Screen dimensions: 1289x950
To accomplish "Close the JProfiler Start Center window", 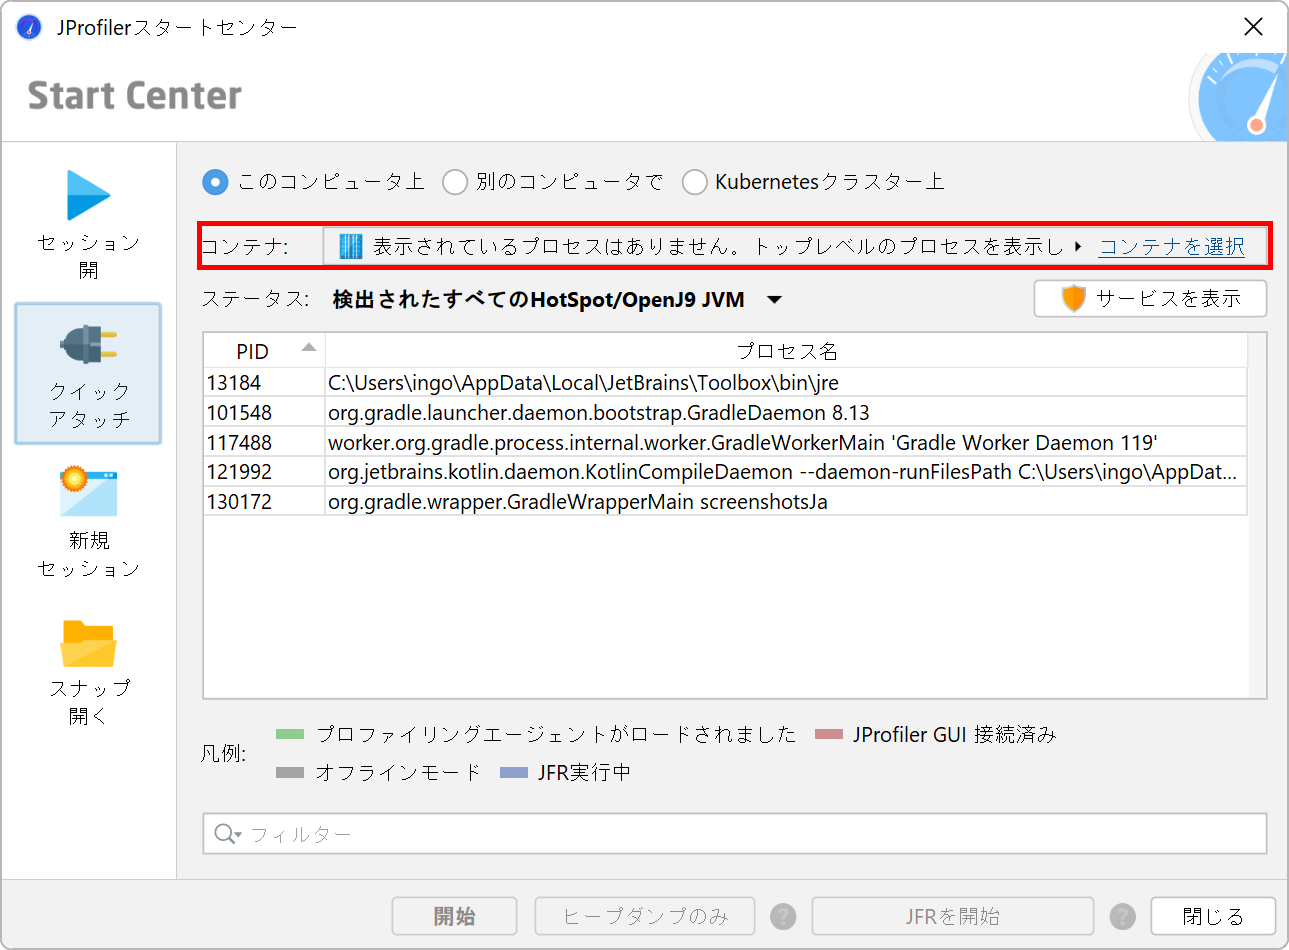I will point(1253,27).
